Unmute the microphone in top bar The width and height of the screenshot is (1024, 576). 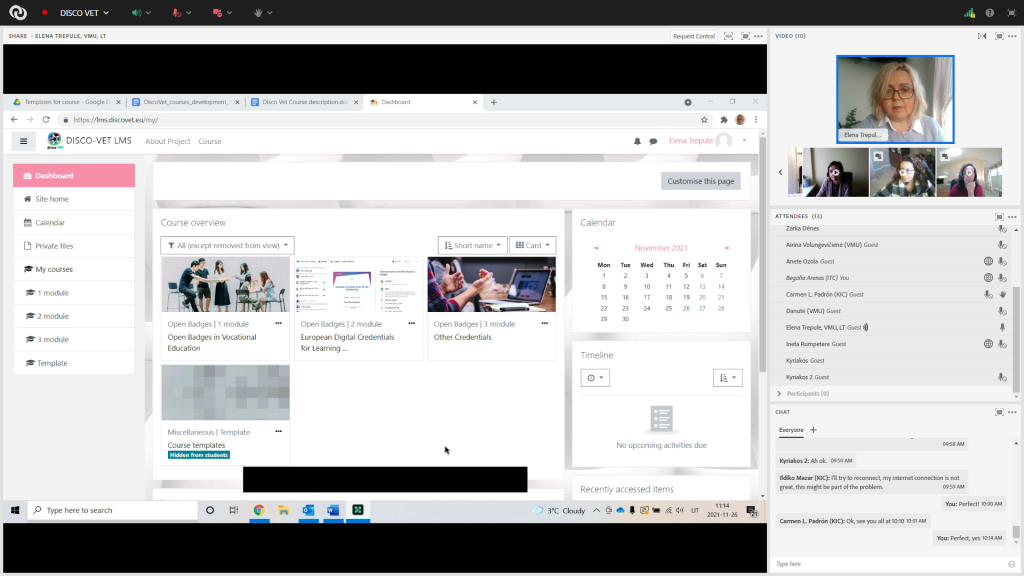(177, 13)
